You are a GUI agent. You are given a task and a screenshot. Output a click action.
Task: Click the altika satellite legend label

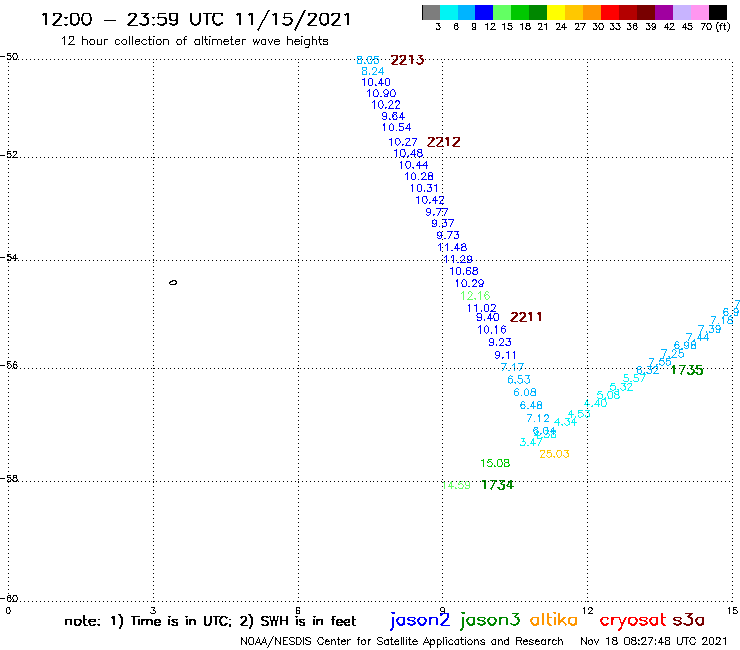point(554,620)
